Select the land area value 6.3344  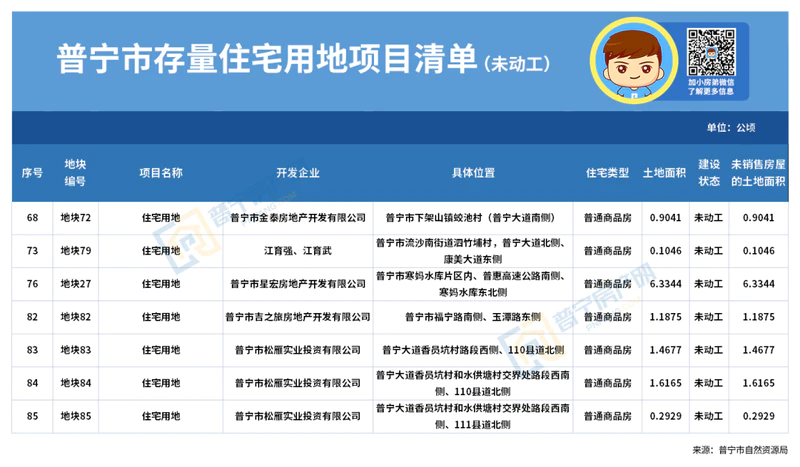pyautogui.click(x=665, y=283)
